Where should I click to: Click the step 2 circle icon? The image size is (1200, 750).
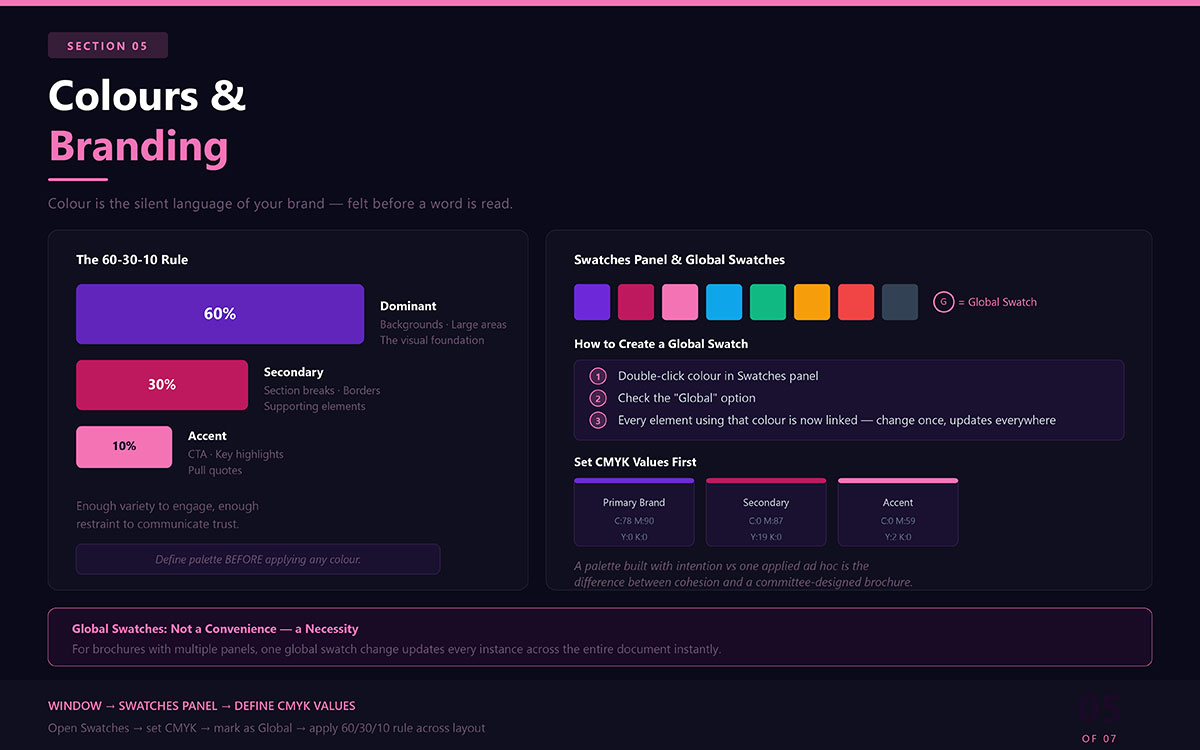point(598,398)
